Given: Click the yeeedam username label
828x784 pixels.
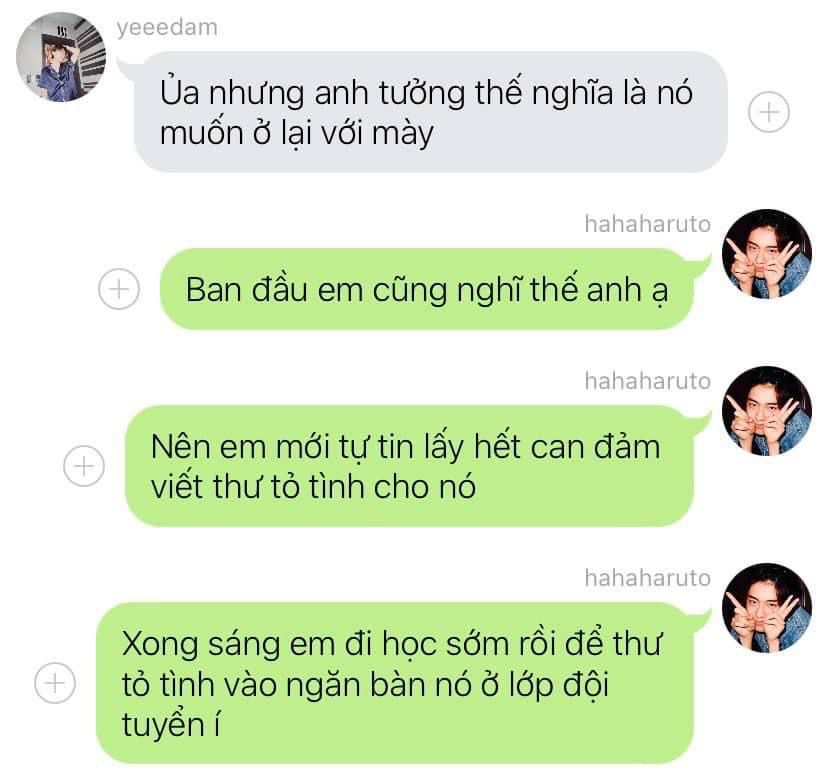Looking at the screenshot, I should click(167, 27).
